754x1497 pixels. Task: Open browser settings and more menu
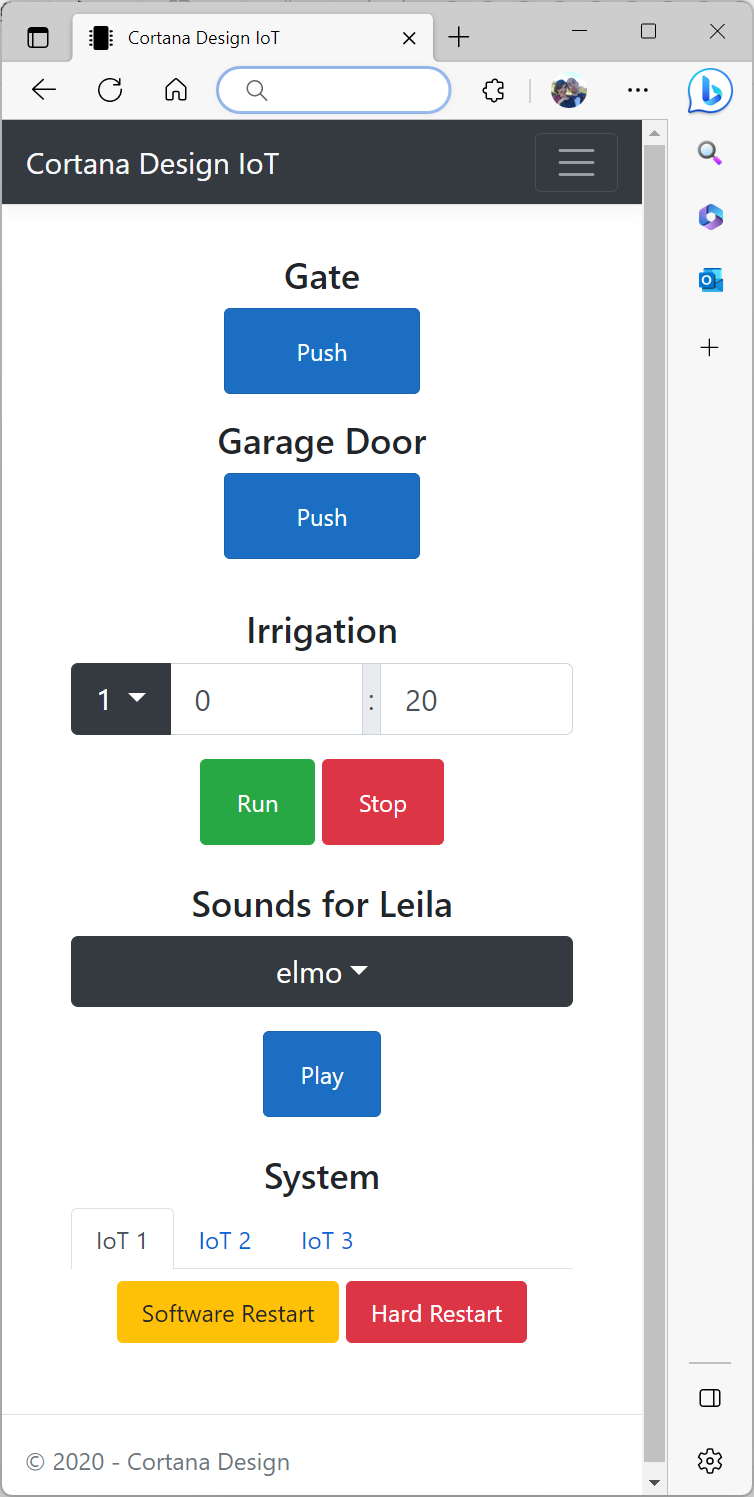pyautogui.click(x=637, y=90)
